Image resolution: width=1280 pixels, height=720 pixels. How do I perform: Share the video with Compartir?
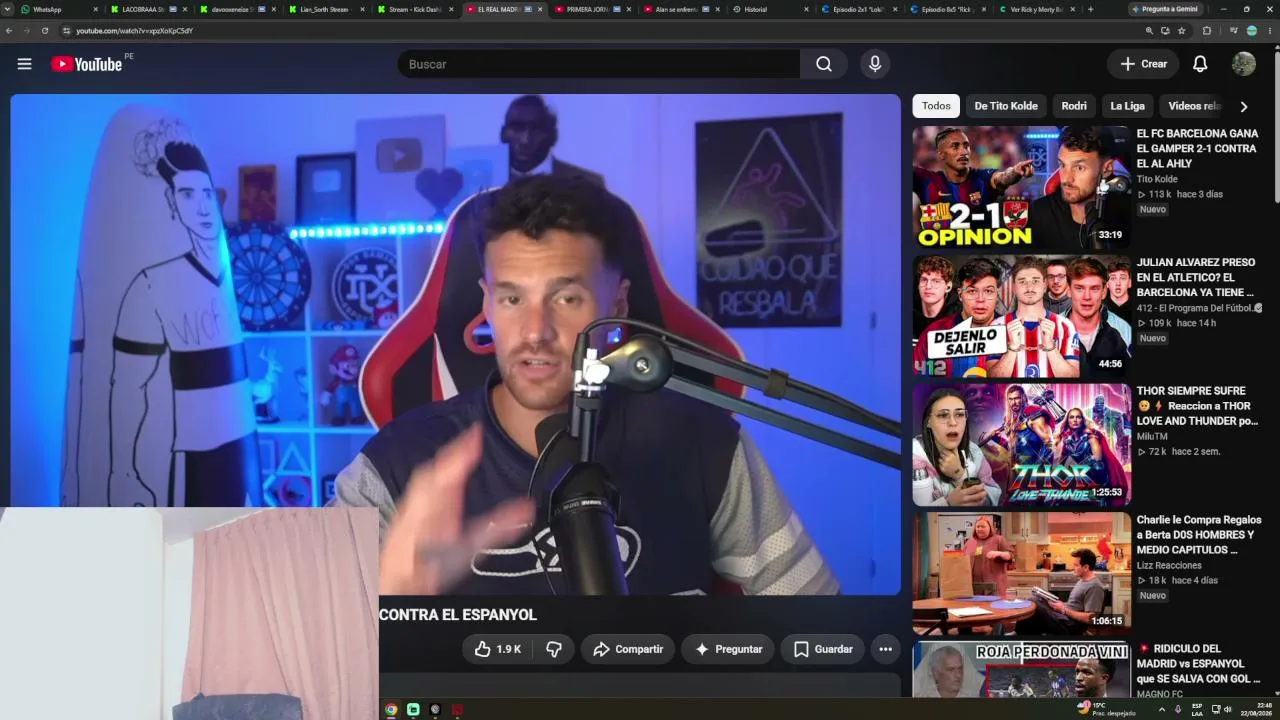pos(628,649)
